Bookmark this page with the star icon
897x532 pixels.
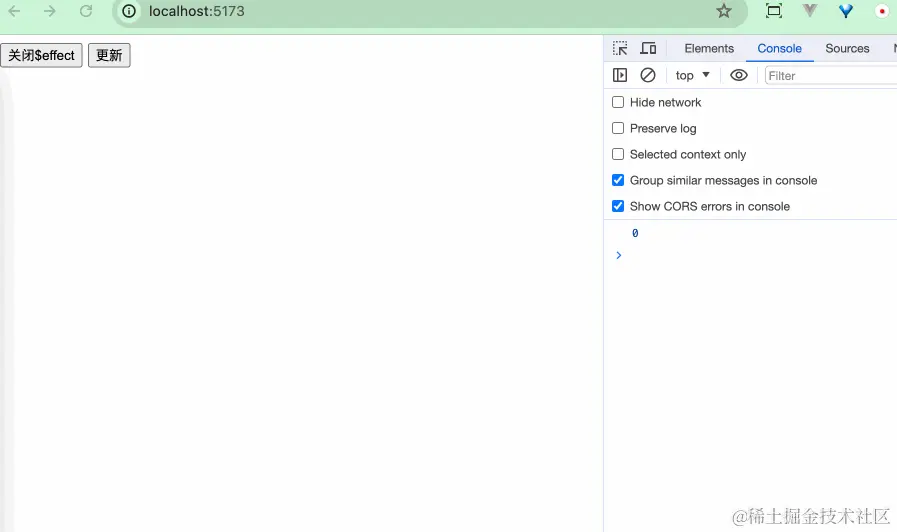724,11
